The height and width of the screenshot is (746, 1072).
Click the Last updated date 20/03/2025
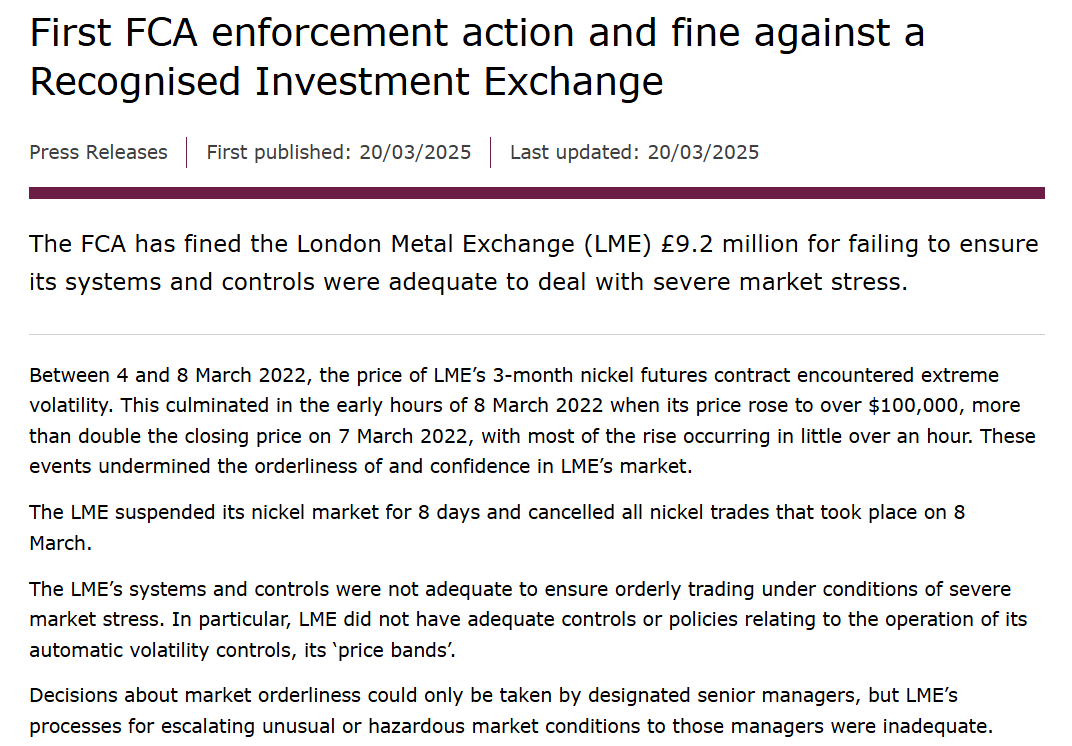coord(703,153)
